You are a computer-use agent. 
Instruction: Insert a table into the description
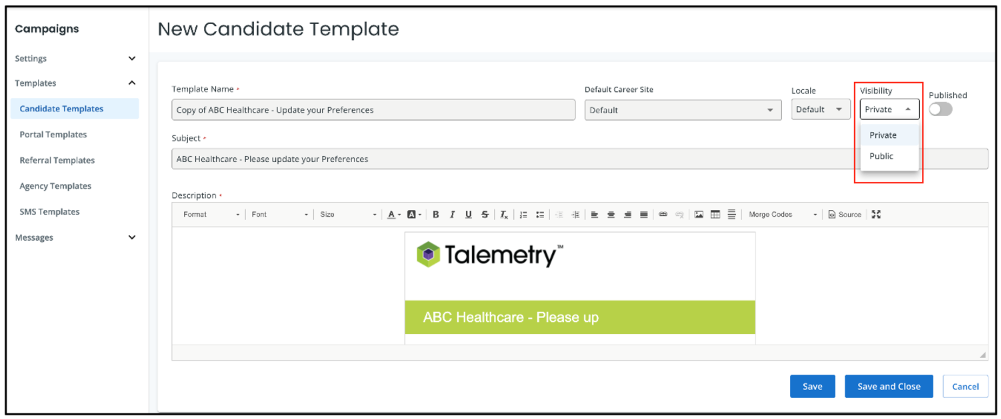[x=716, y=215]
